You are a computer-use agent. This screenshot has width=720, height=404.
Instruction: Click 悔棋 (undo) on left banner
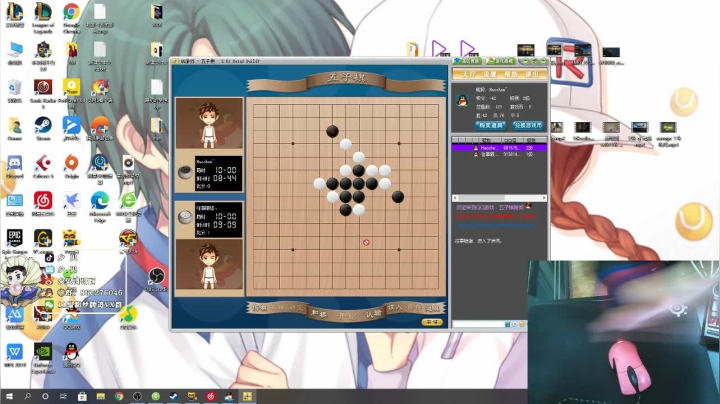(260, 308)
